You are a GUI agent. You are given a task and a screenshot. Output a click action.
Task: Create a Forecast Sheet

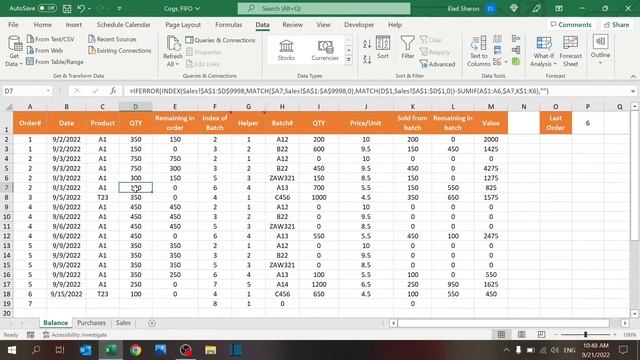pyautogui.click(x=570, y=51)
